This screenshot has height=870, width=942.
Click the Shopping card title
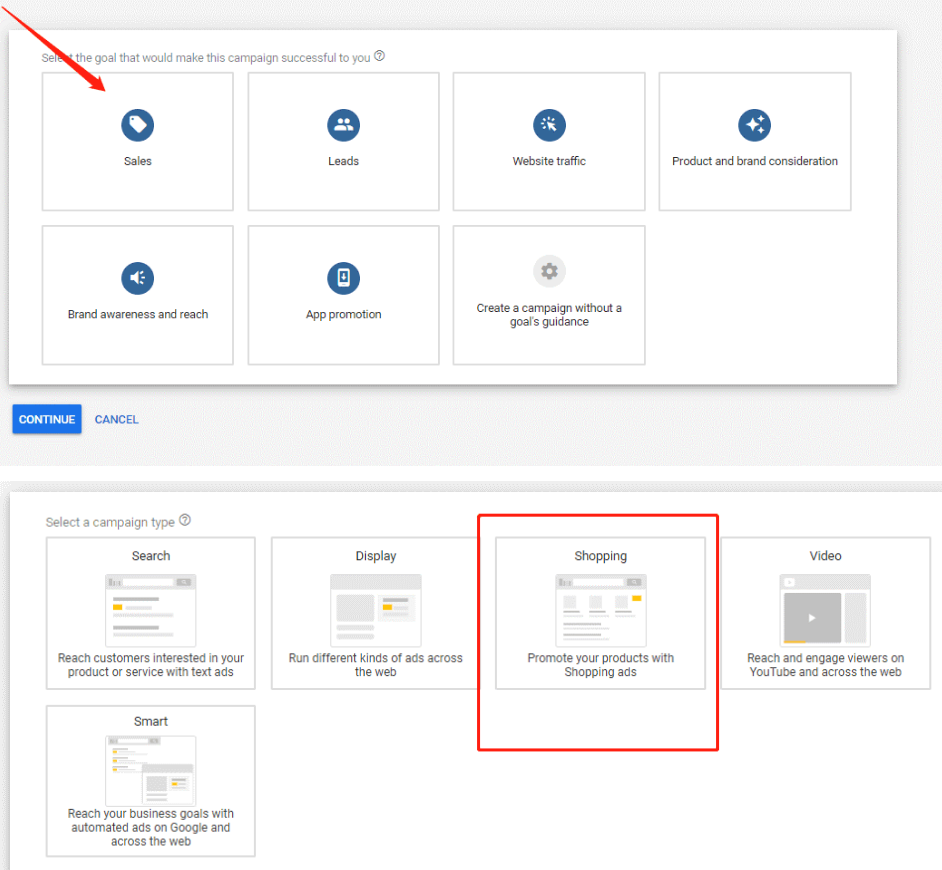click(601, 556)
